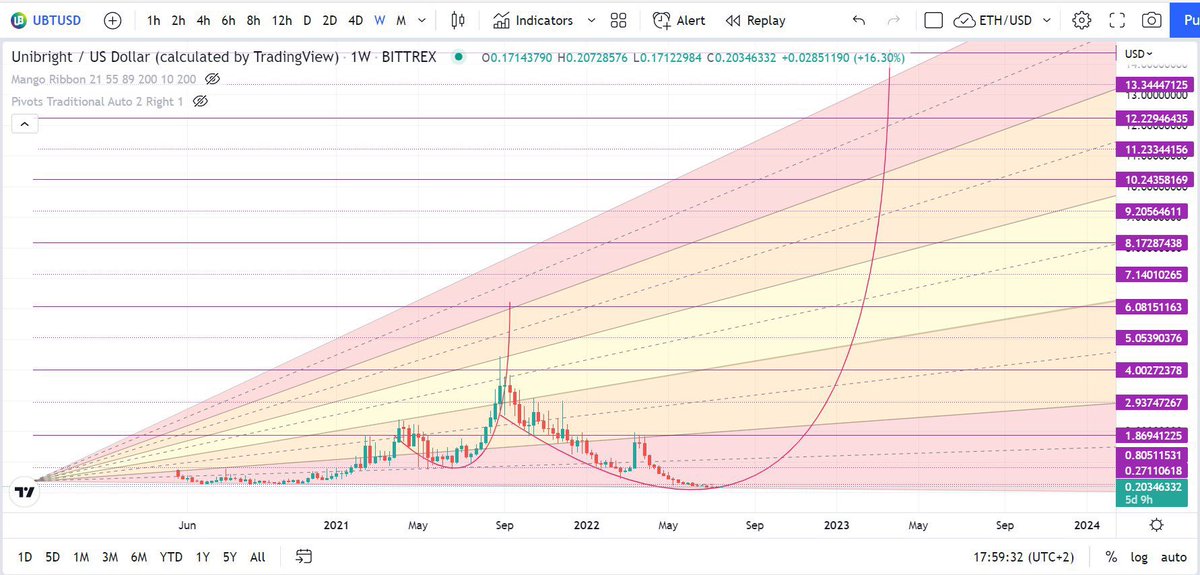Click the Pivots Traditional indicator name
This screenshot has height=575, width=1200.
97,101
